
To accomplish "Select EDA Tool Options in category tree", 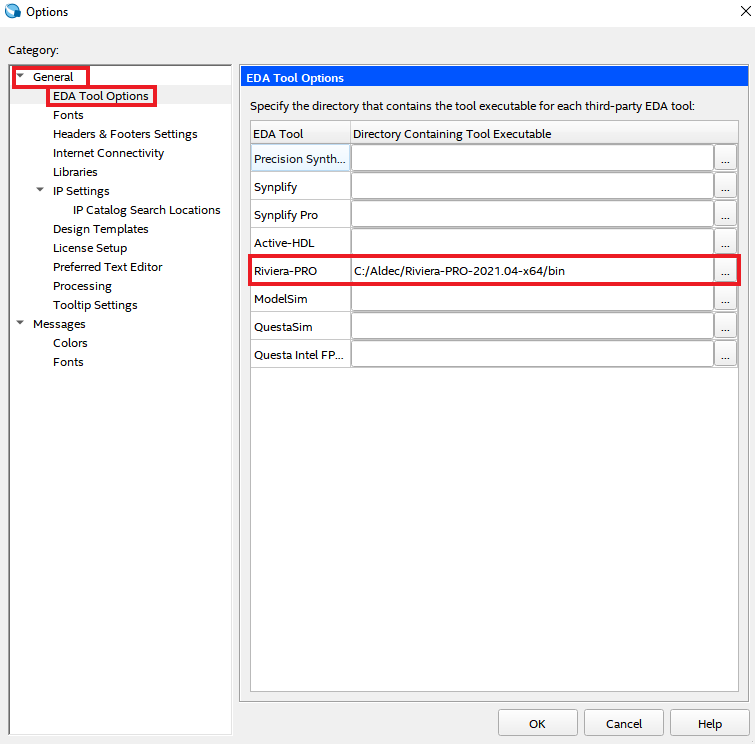I will pos(101,96).
